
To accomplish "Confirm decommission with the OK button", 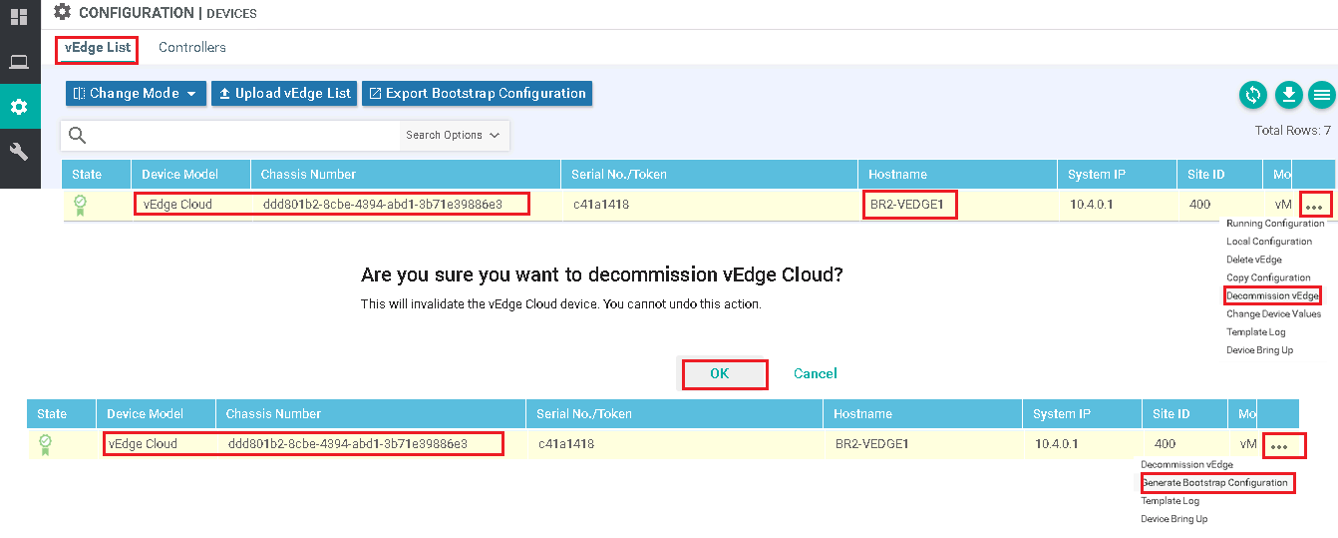I will (719, 373).
